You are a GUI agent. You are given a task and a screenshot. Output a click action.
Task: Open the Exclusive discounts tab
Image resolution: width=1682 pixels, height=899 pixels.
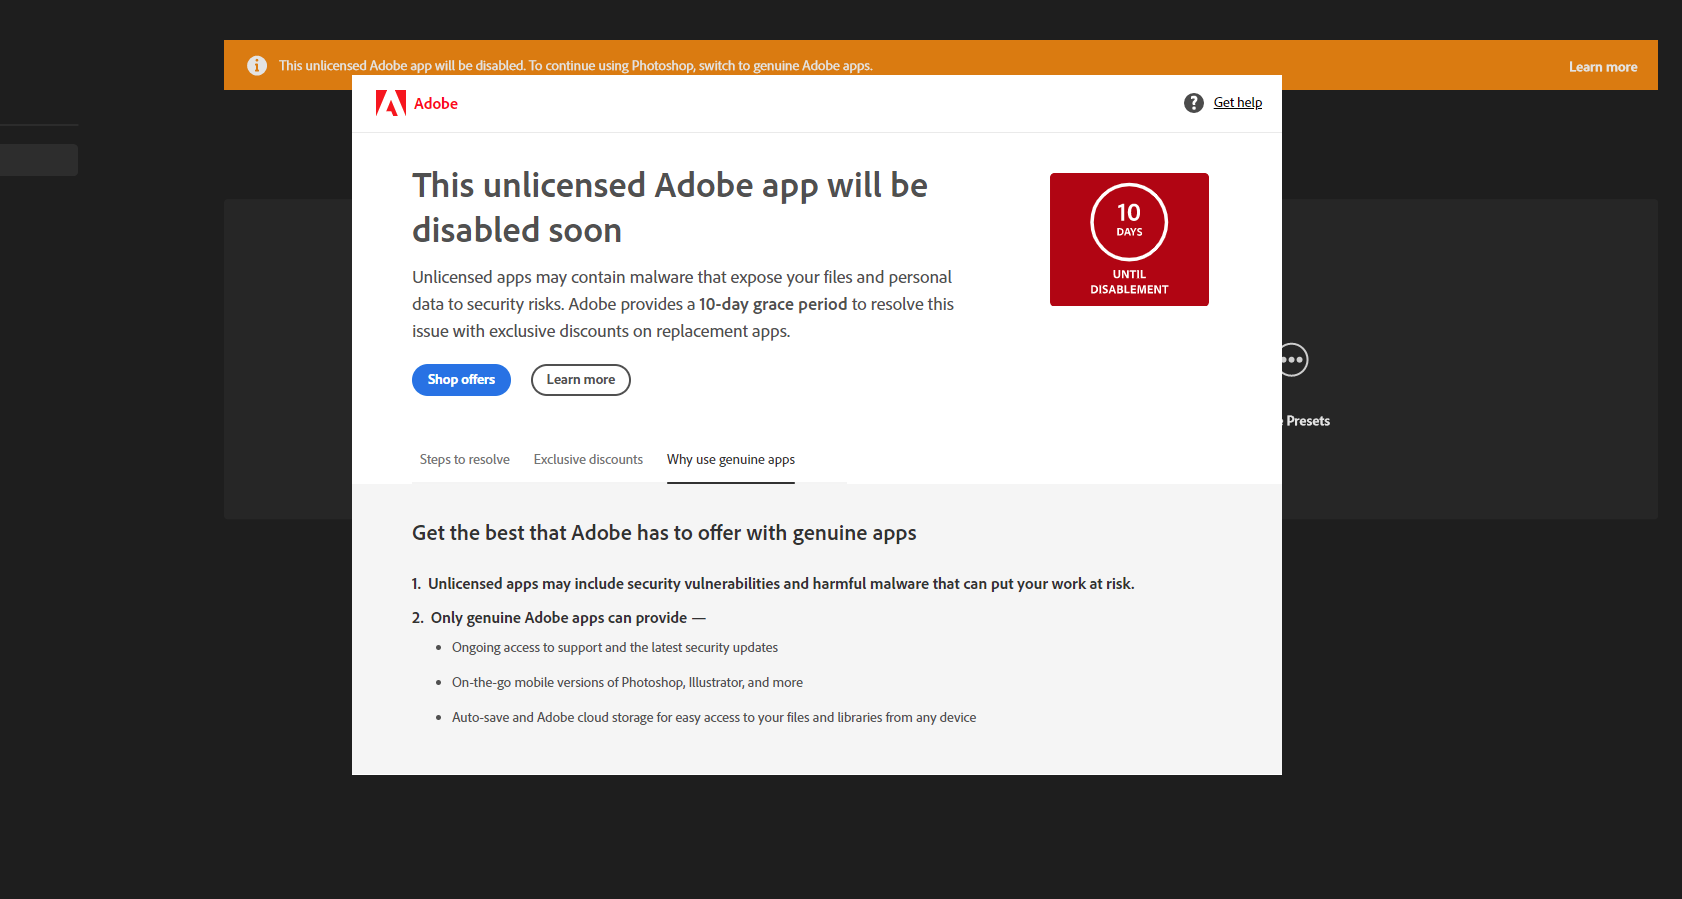pyautogui.click(x=588, y=460)
